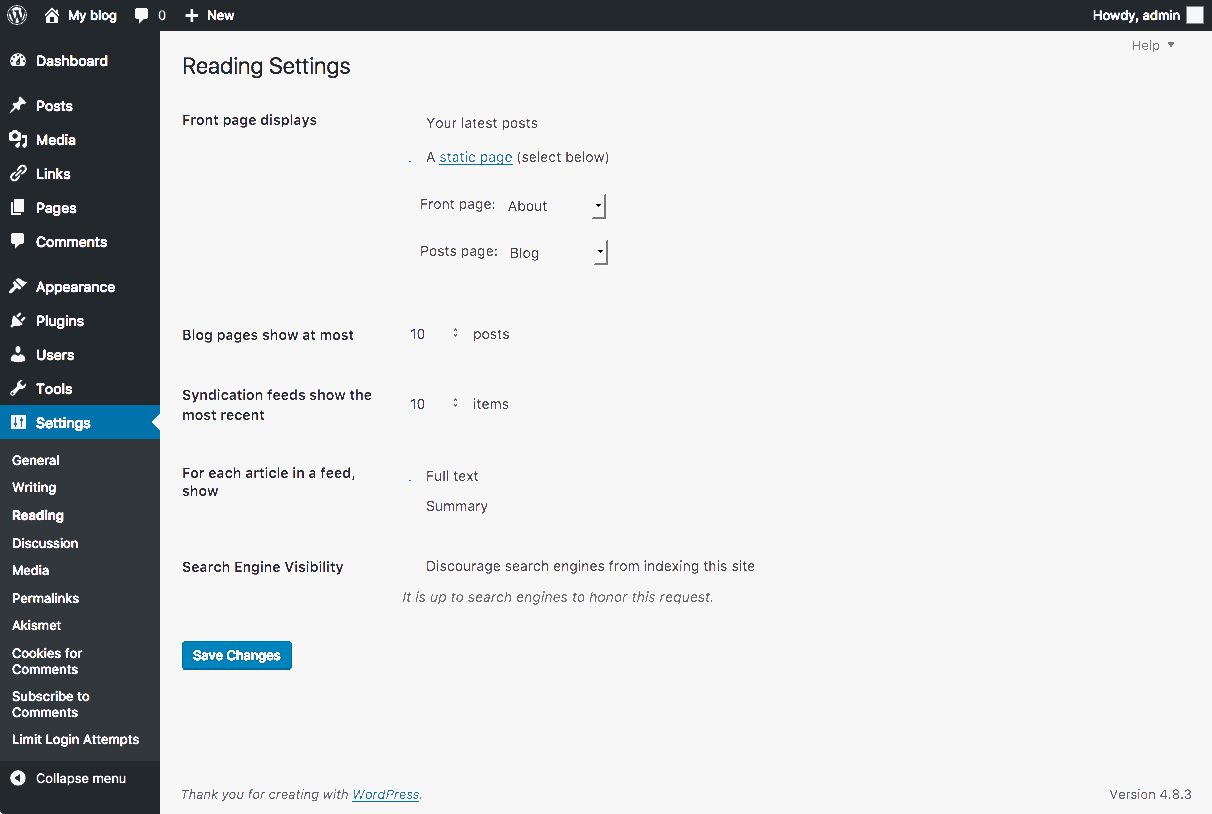Open the Writing settings submenu item
The height and width of the screenshot is (814, 1212).
point(34,488)
